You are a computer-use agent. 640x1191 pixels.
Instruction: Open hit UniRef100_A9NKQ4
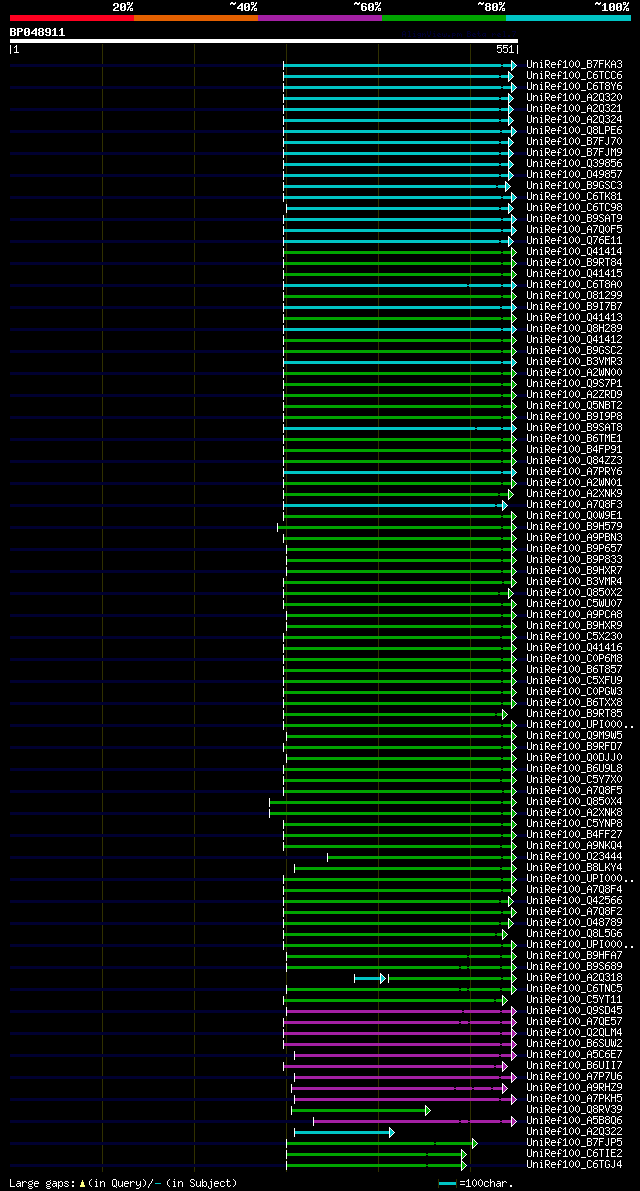pos(574,846)
